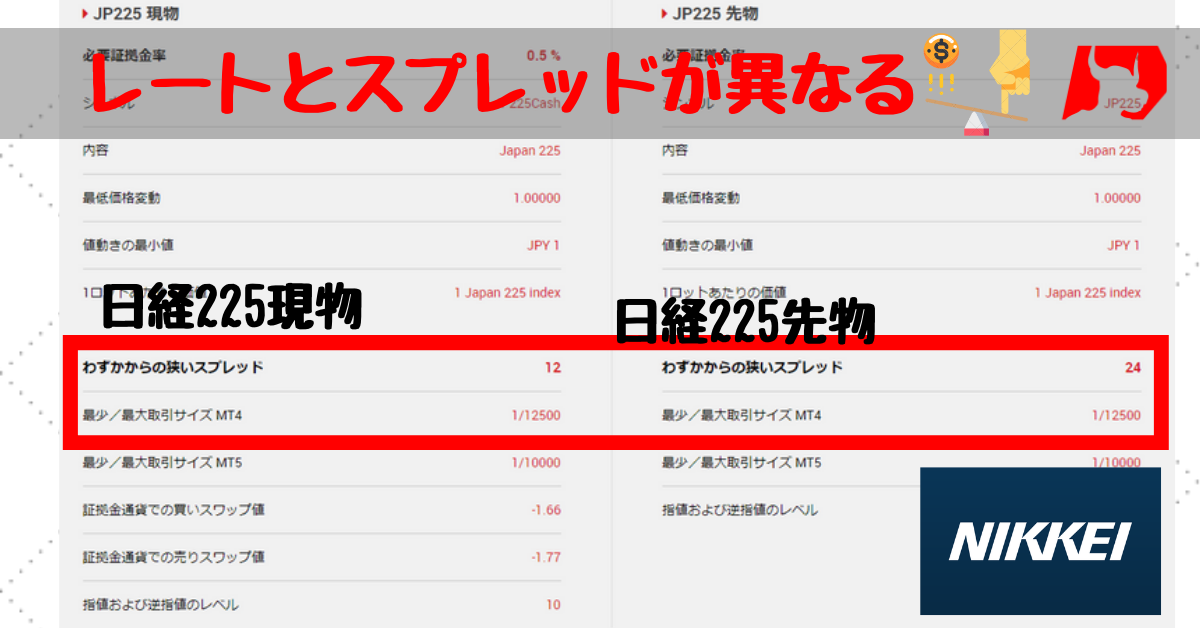Click the buy swap value -1.66
The image size is (1200, 628).
coord(546,510)
